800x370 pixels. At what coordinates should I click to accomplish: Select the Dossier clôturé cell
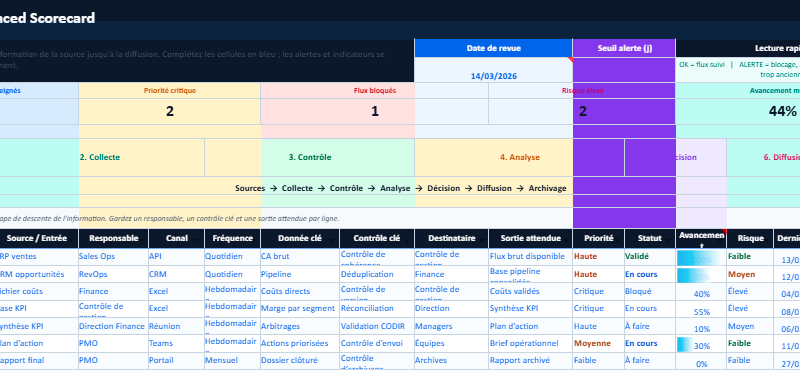[x=300, y=360]
